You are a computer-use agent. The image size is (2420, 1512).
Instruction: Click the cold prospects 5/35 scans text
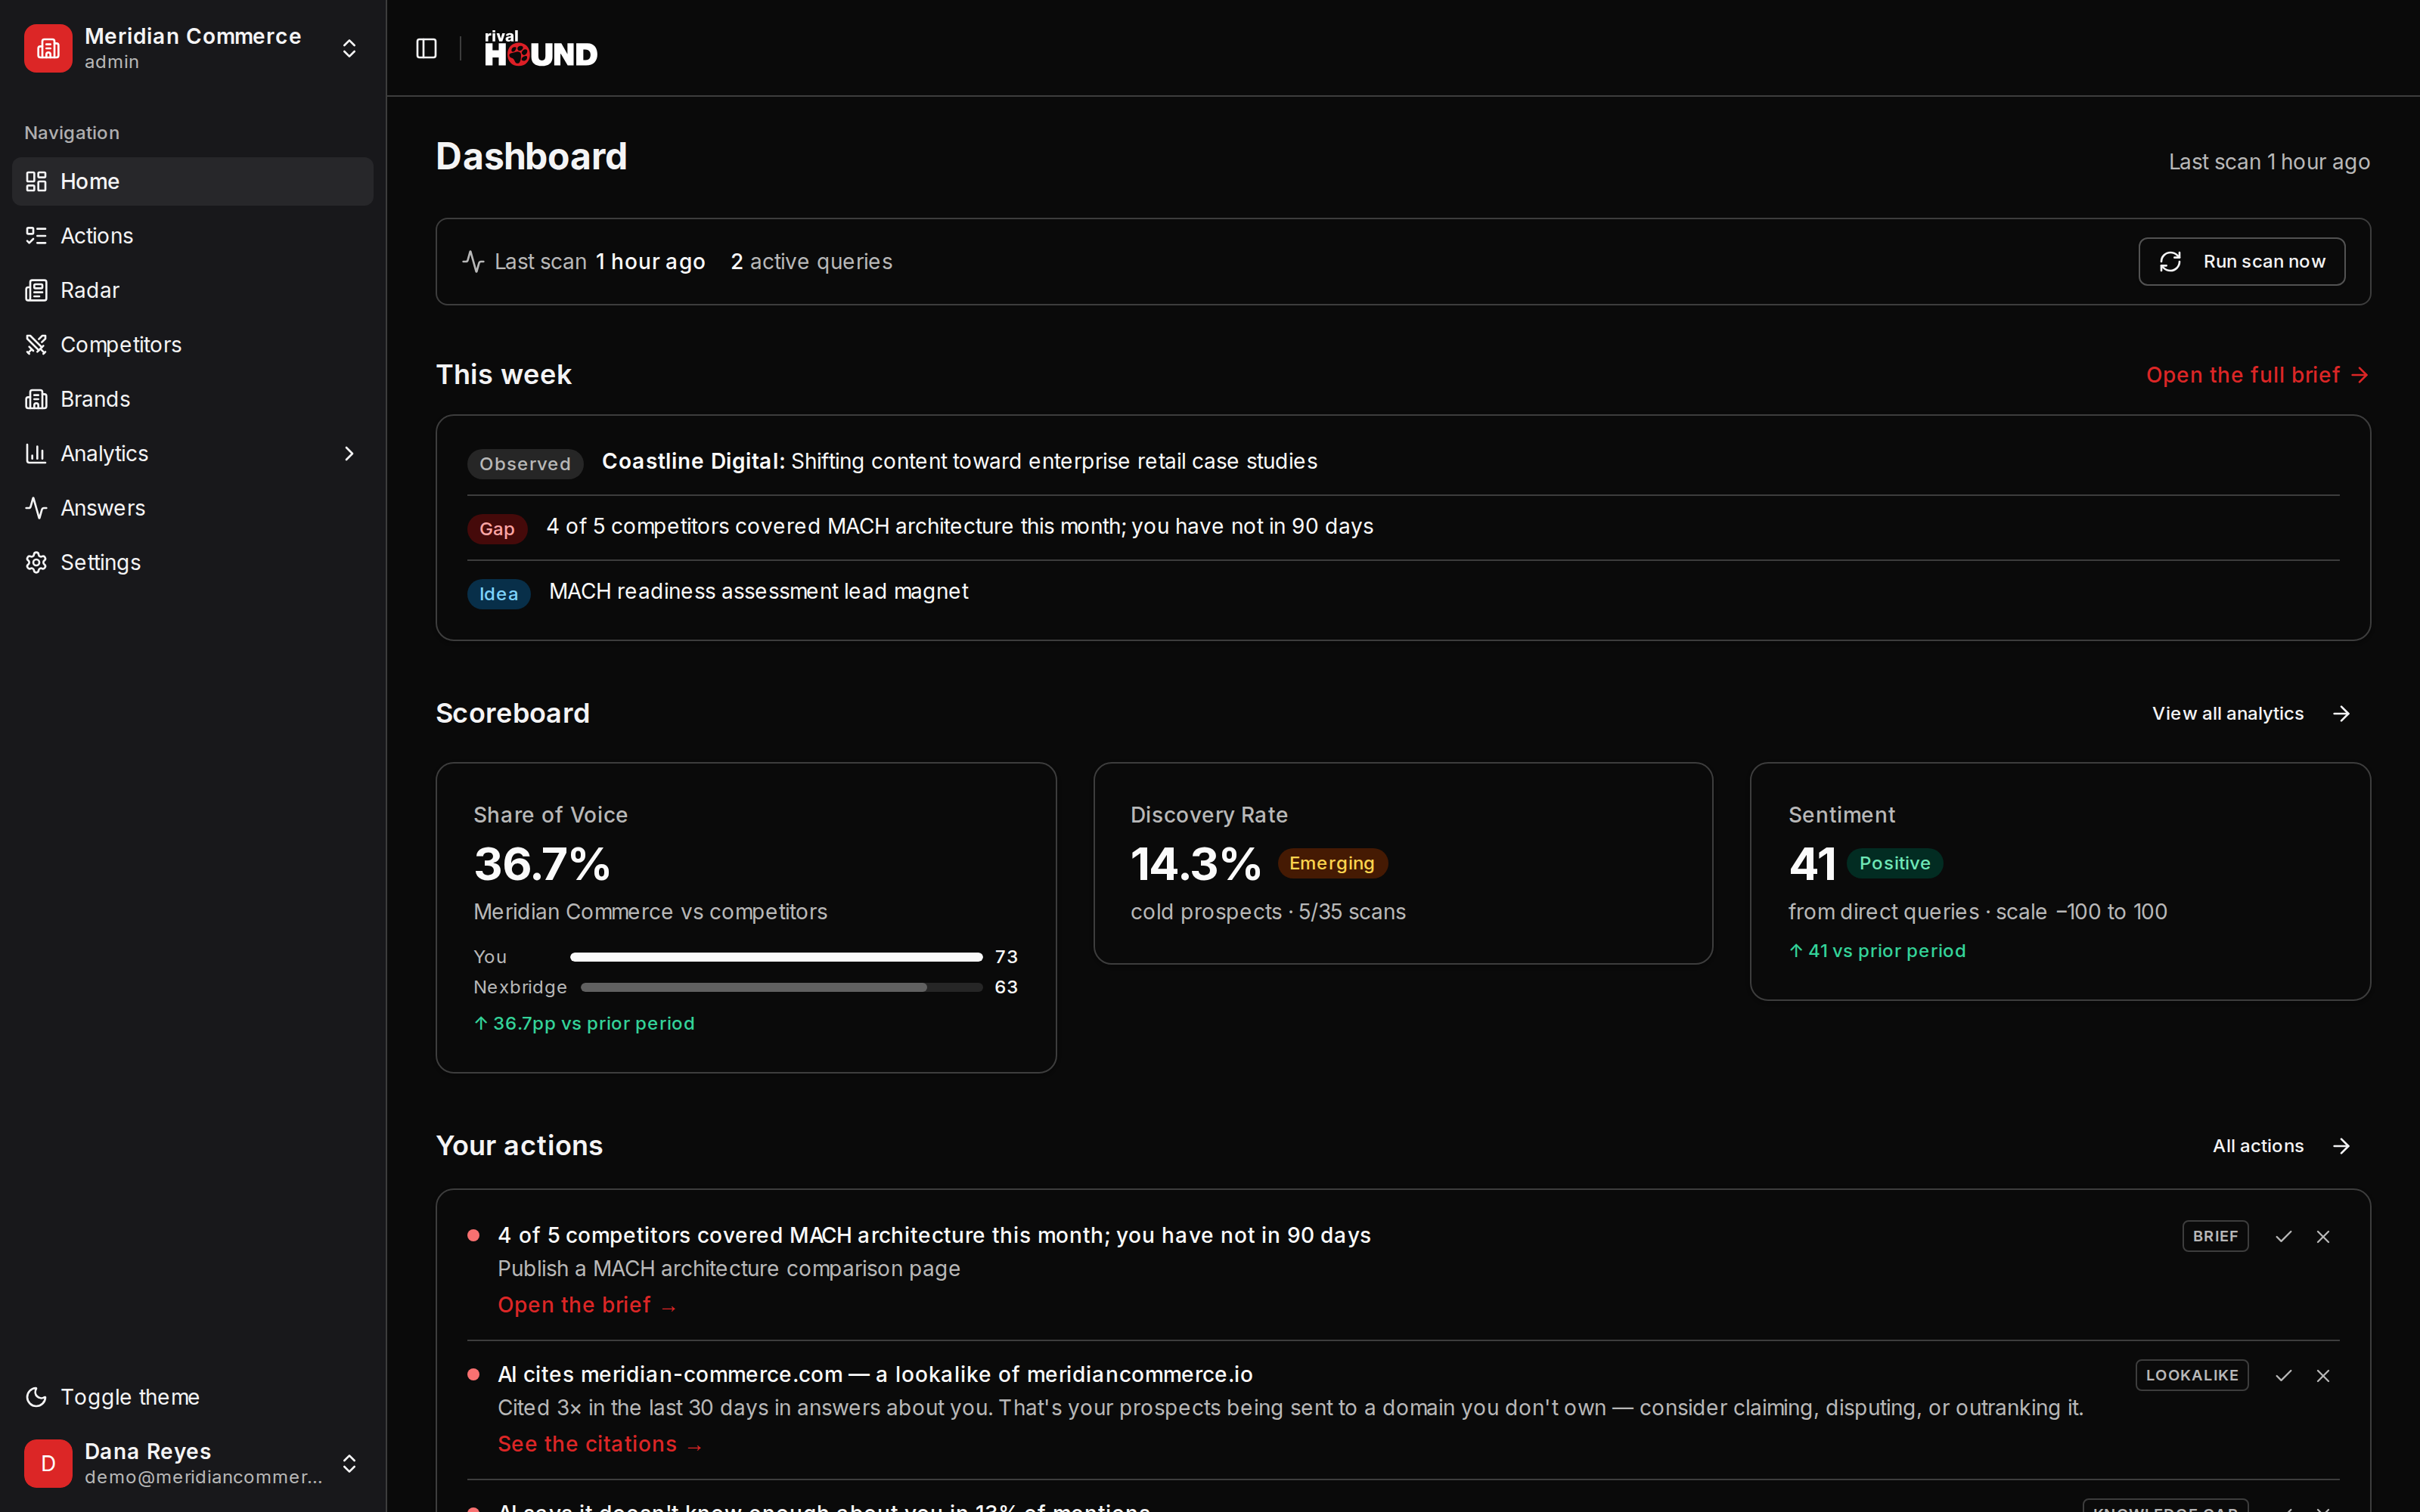(x=1268, y=912)
